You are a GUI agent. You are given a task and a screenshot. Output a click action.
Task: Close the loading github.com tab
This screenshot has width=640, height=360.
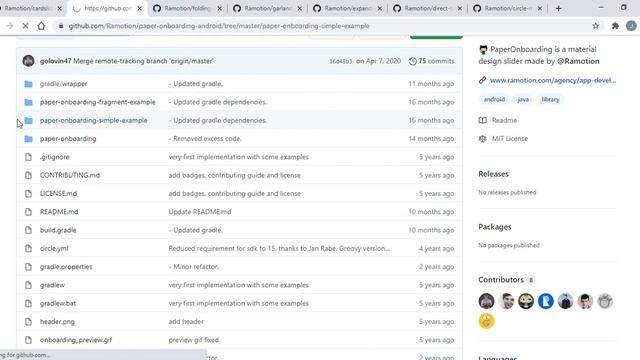coord(140,8)
